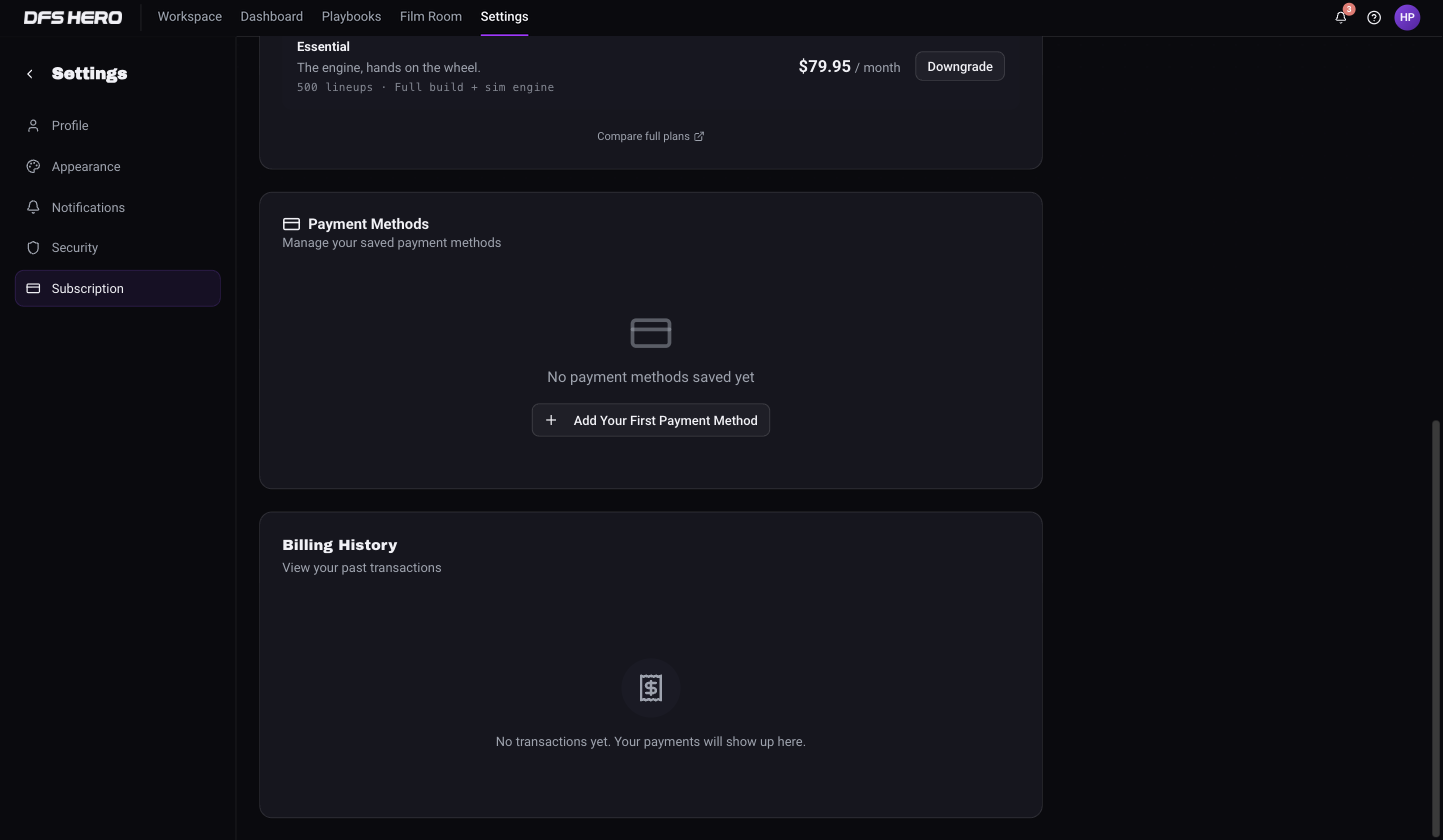
Task: Add Your First Payment Method
Action: (x=651, y=420)
